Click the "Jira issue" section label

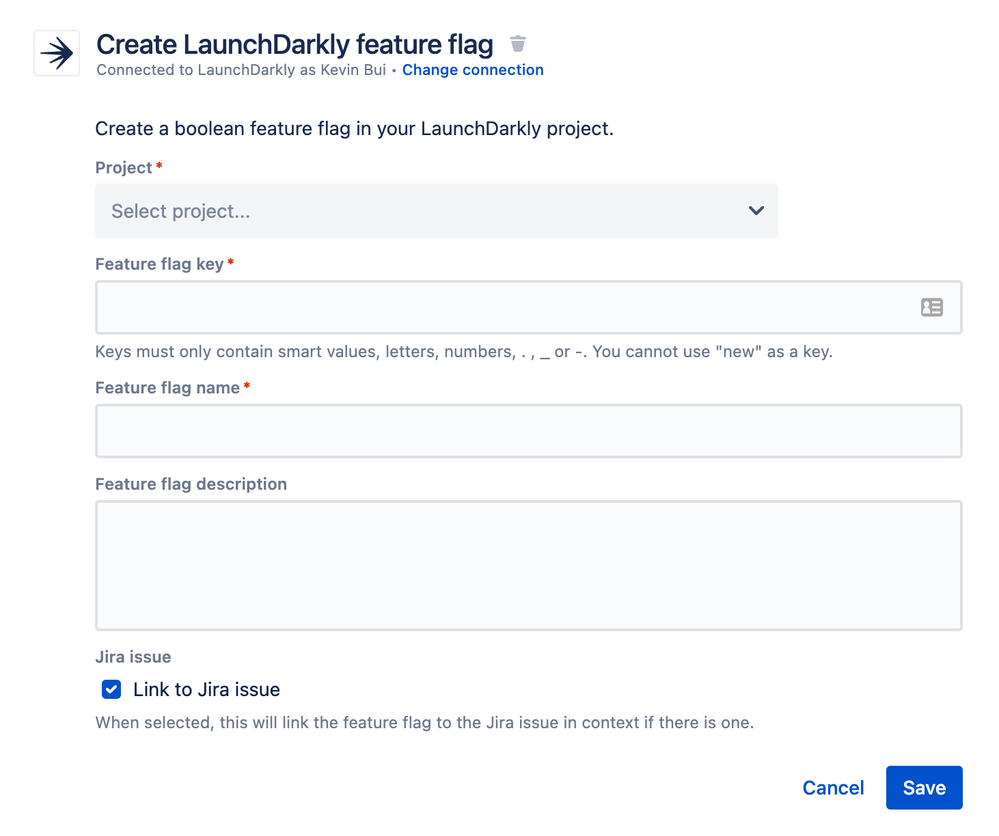point(133,657)
